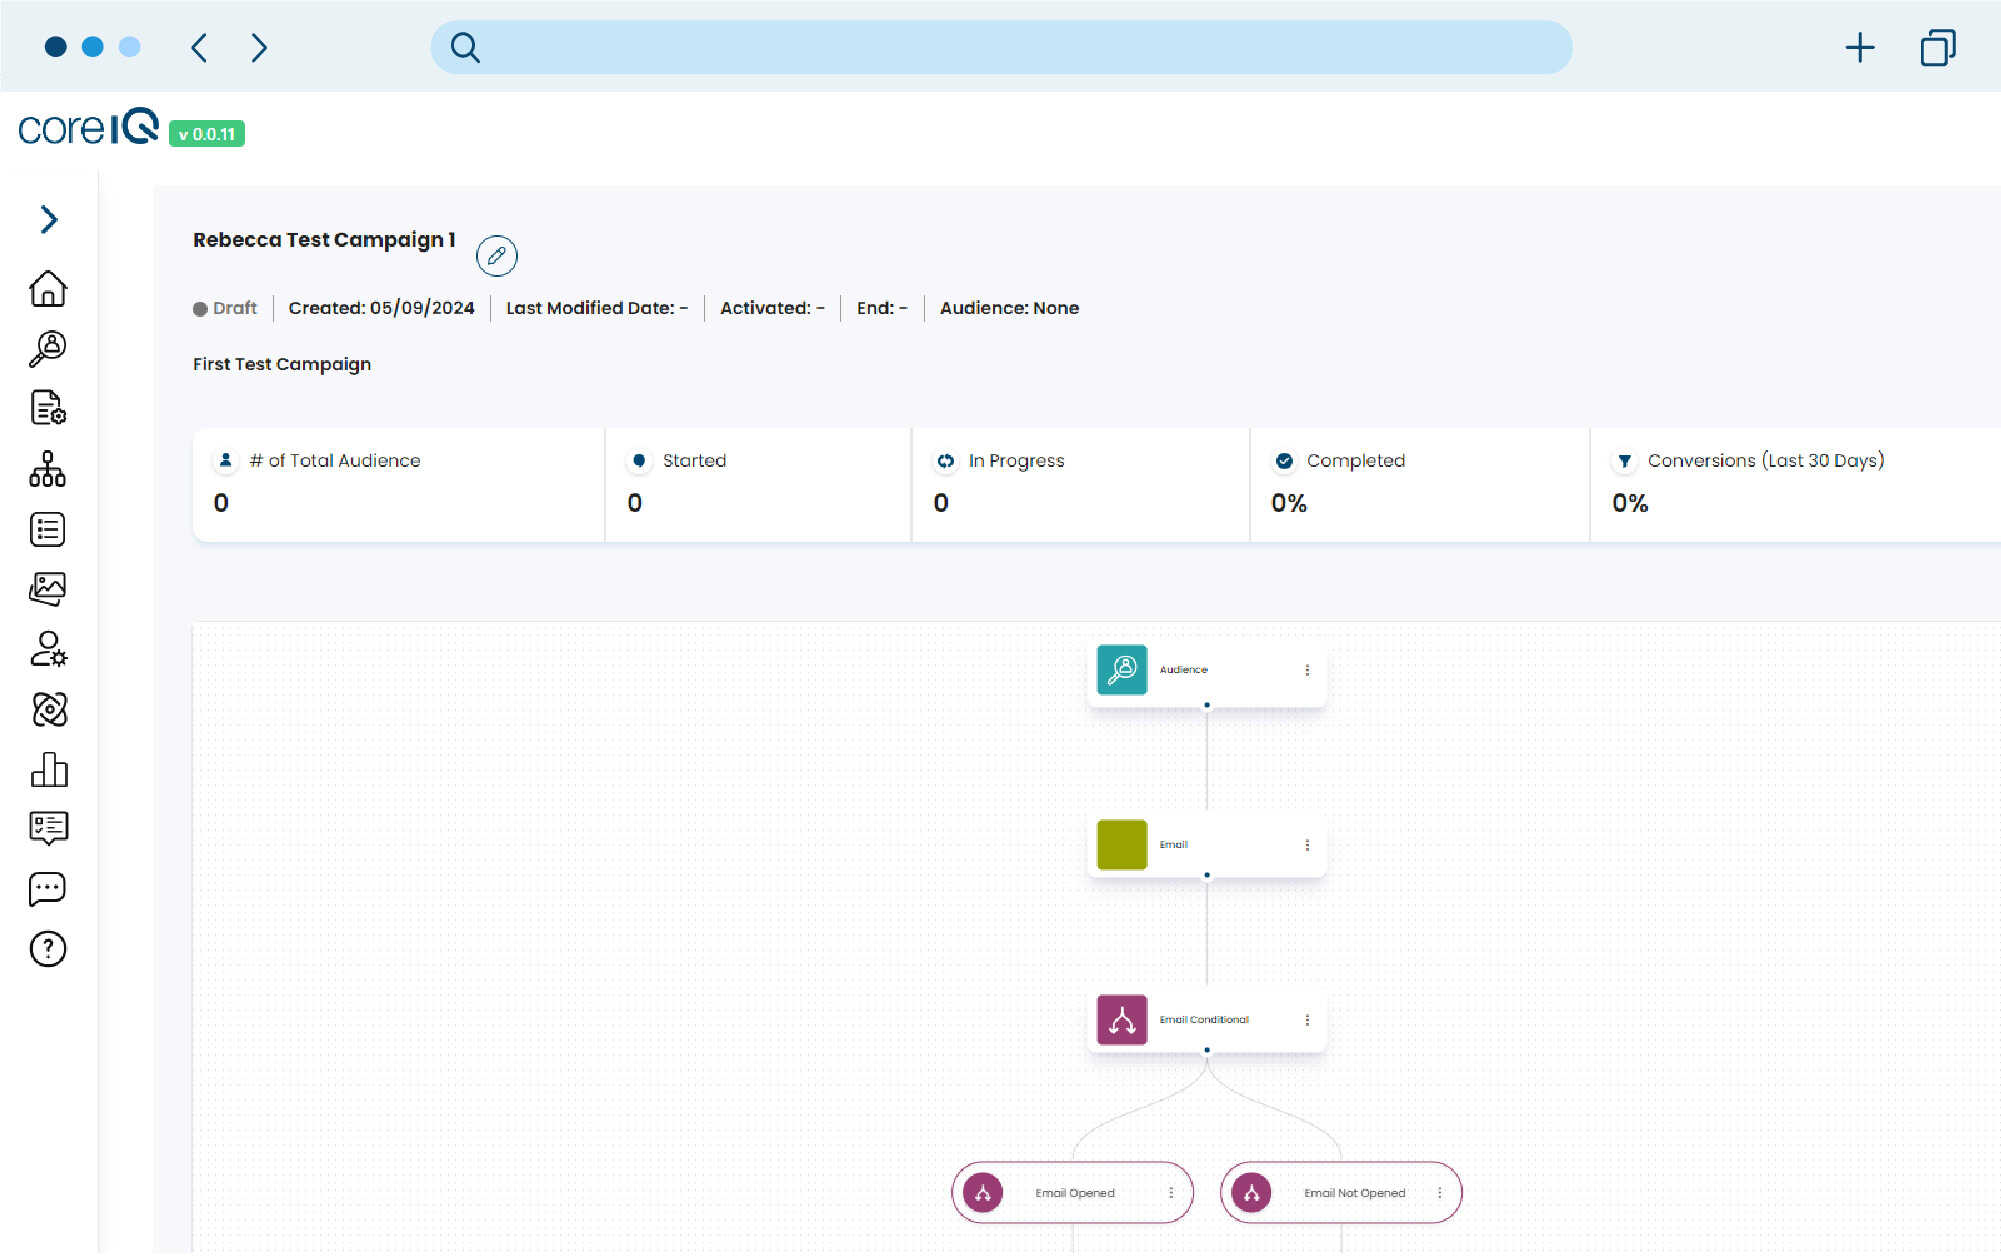Open the help question mark icon
The height and width of the screenshot is (1258, 2001).
48,949
